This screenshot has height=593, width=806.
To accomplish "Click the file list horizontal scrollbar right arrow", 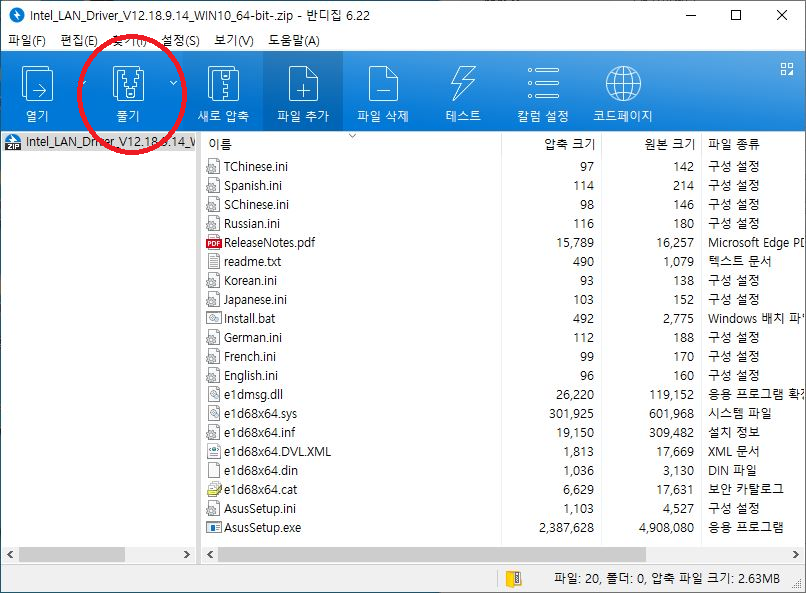I will click(796, 554).
